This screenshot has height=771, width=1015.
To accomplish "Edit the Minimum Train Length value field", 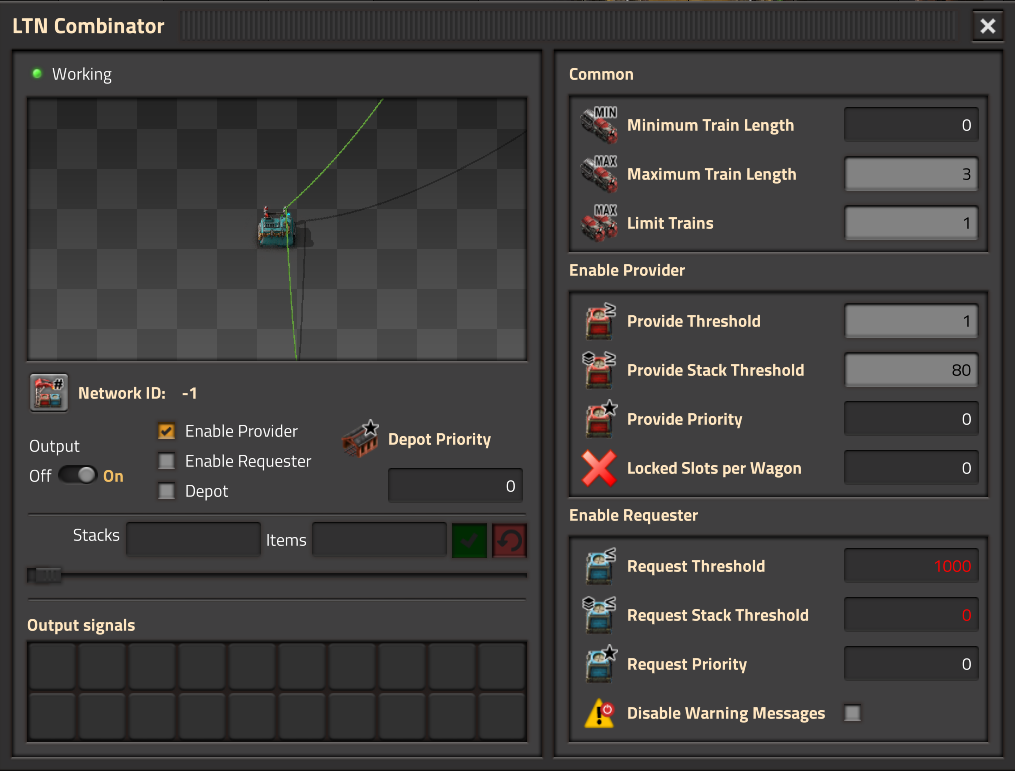I will (x=911, y=124).
